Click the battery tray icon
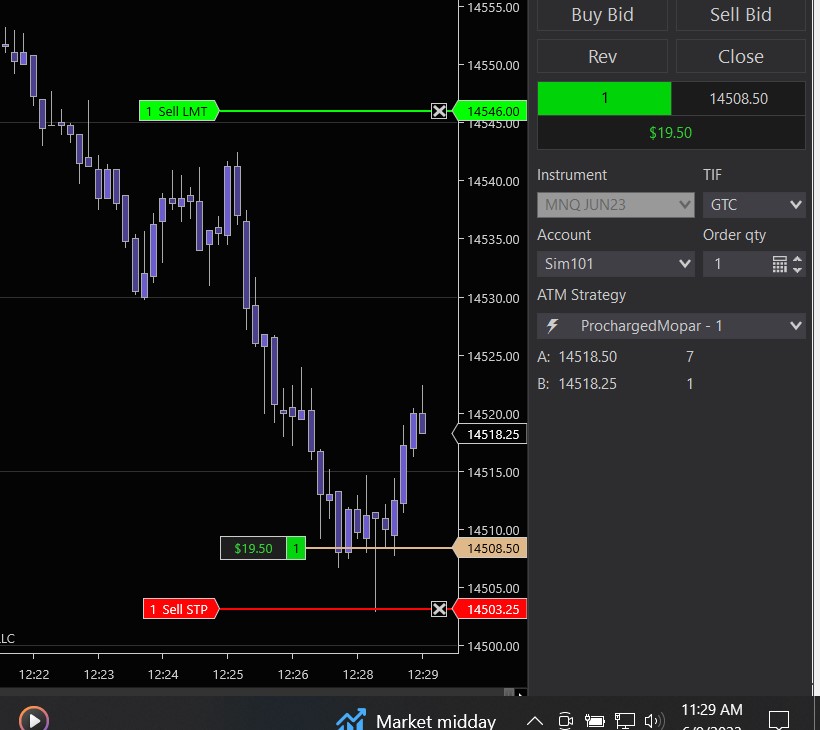The width and height of the screenshot is (820, 730). point(594,721)
